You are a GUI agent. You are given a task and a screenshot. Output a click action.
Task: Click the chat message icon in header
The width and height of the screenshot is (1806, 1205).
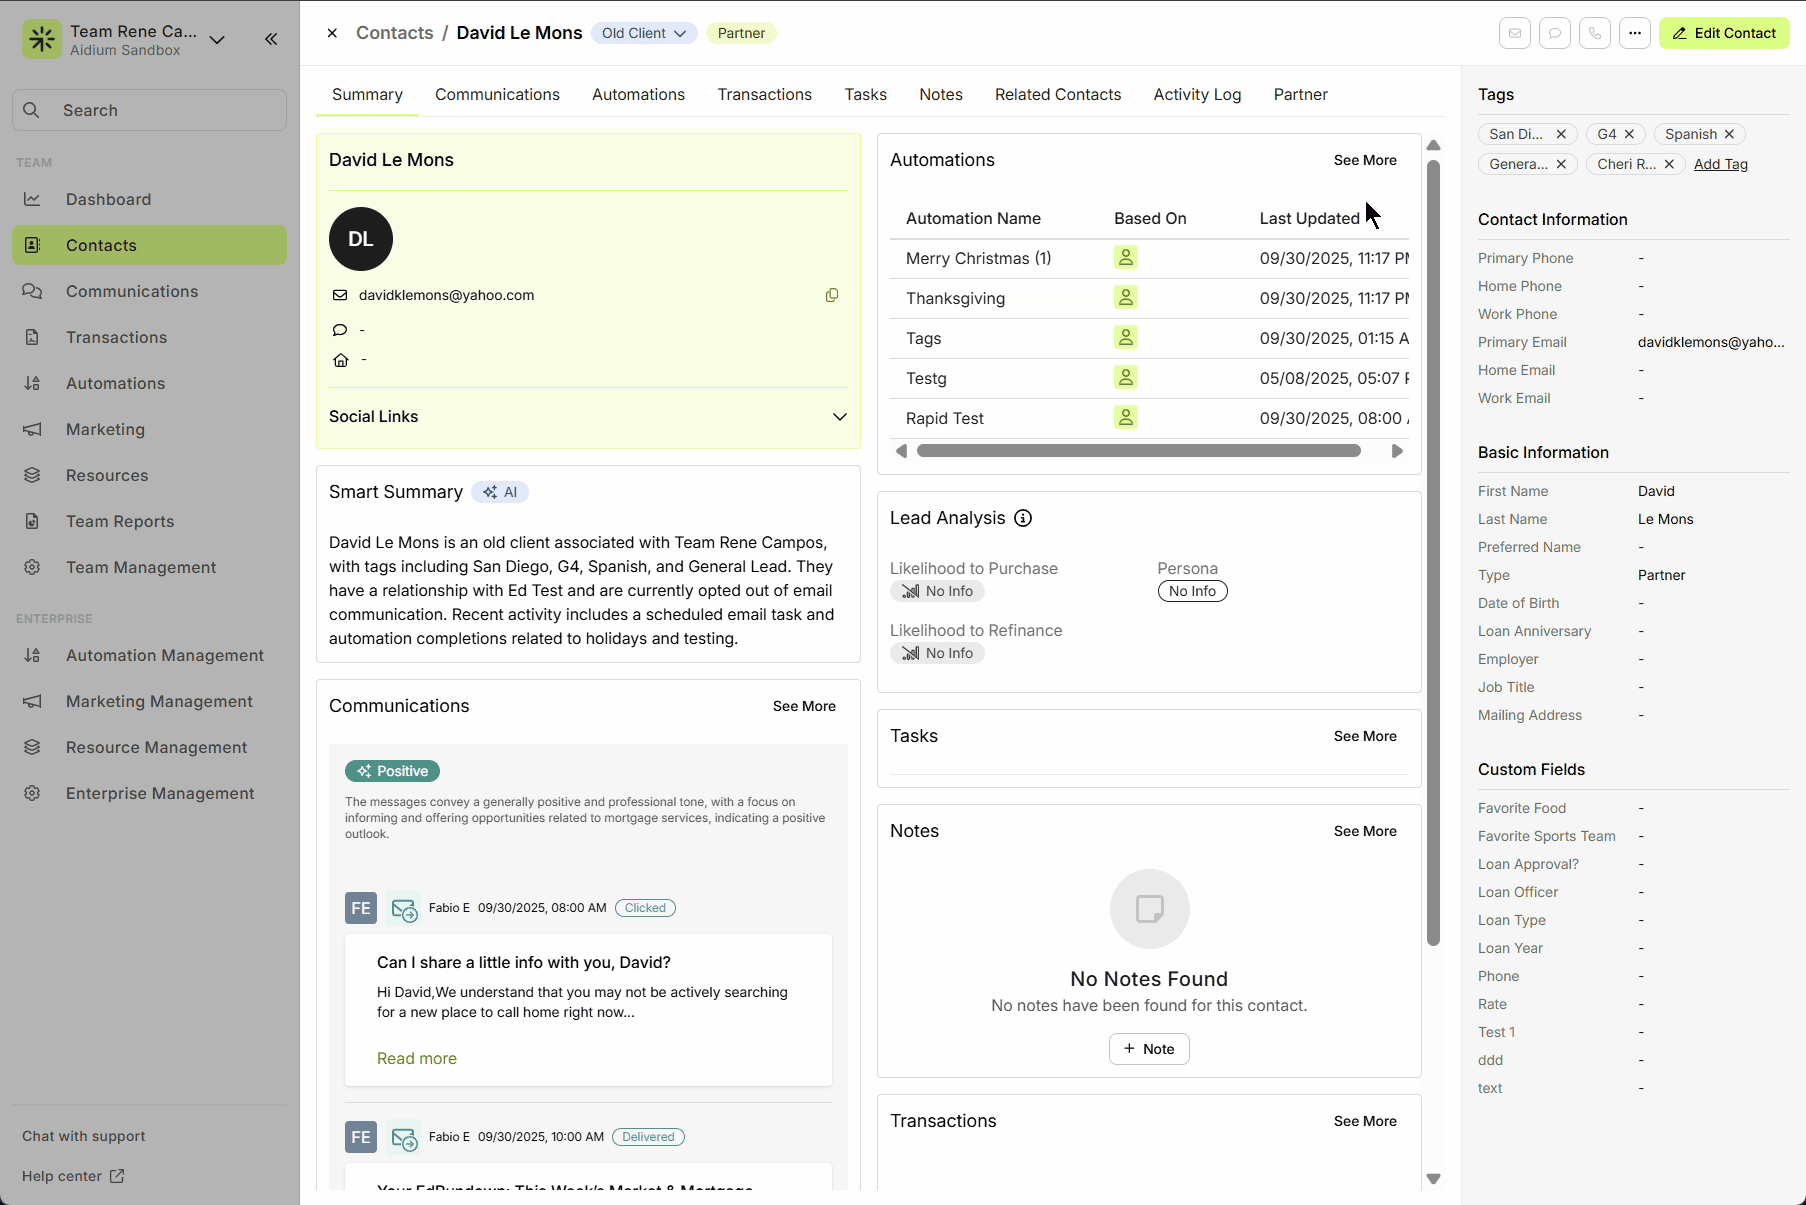1555,33
